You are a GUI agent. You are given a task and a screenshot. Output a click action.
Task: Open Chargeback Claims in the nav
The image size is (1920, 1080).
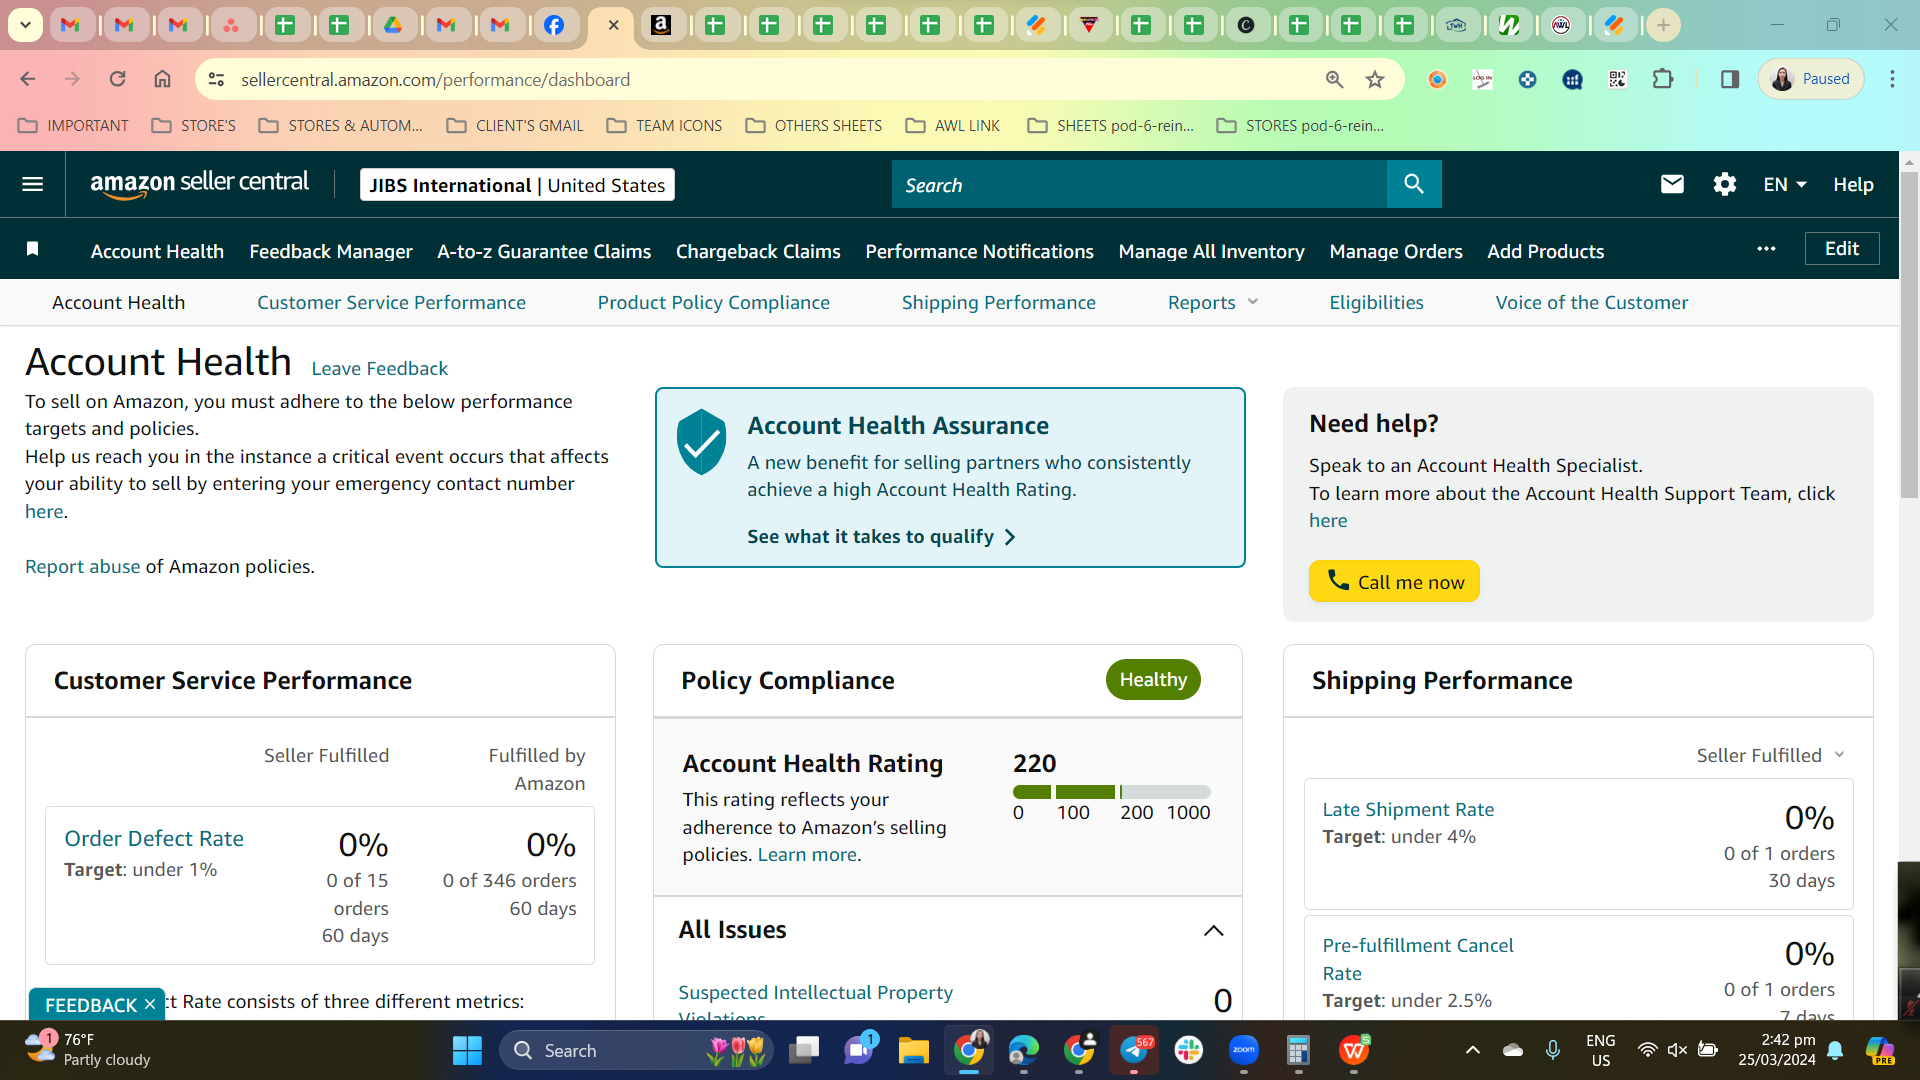[758, 251]
